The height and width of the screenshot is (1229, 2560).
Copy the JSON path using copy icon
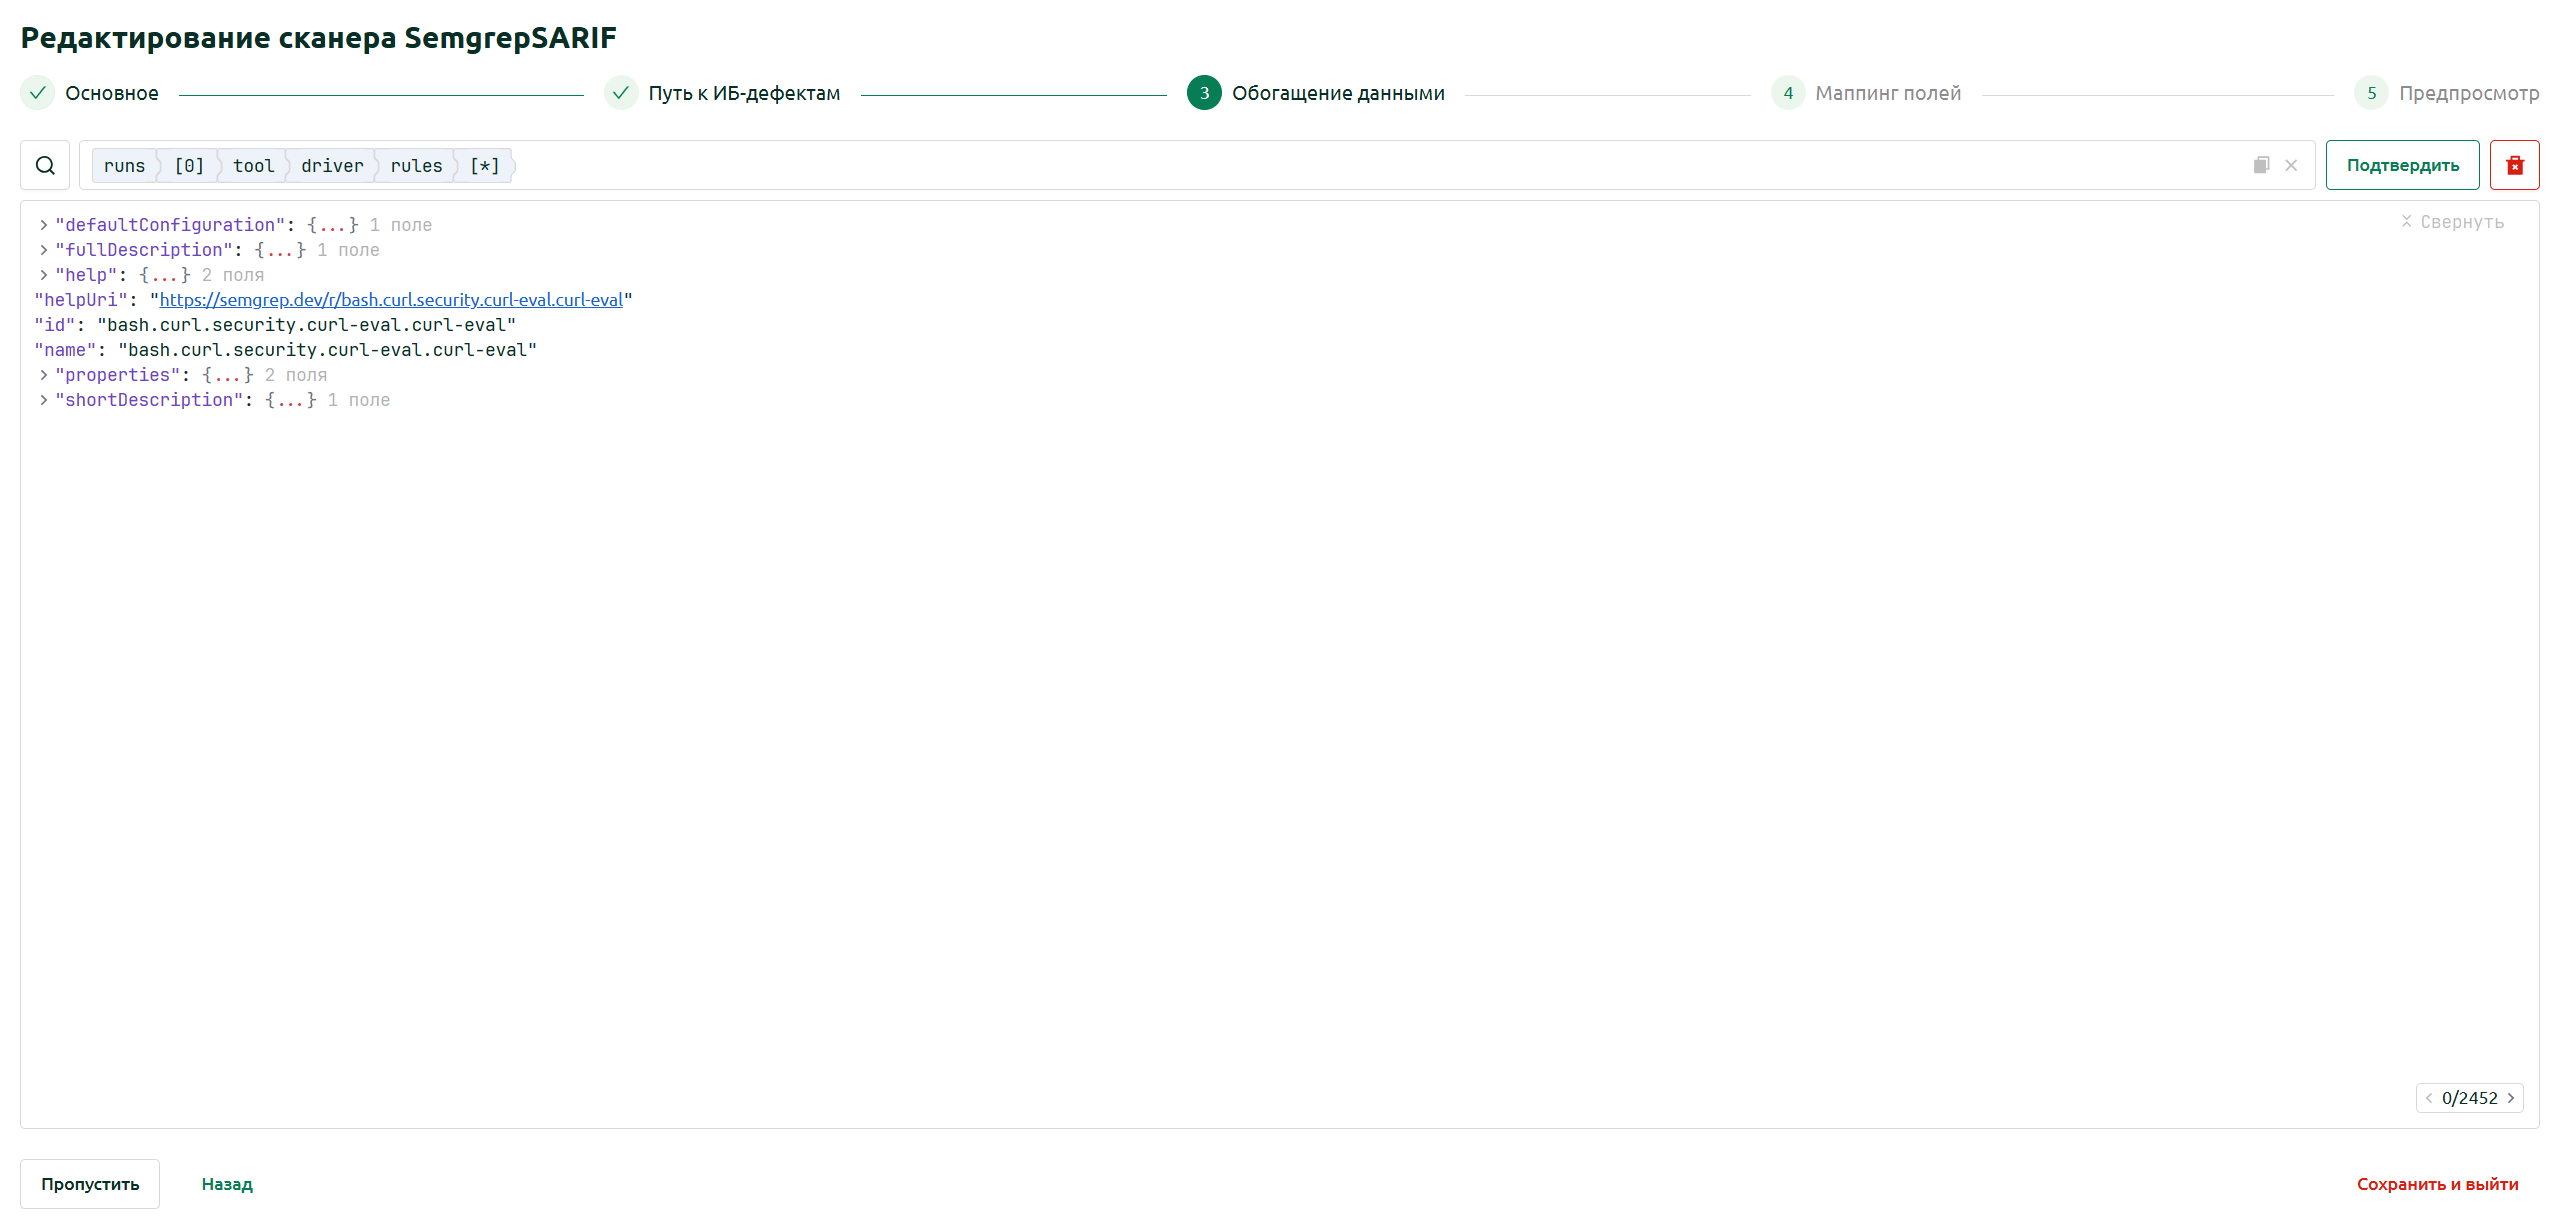click(2261, 165)
